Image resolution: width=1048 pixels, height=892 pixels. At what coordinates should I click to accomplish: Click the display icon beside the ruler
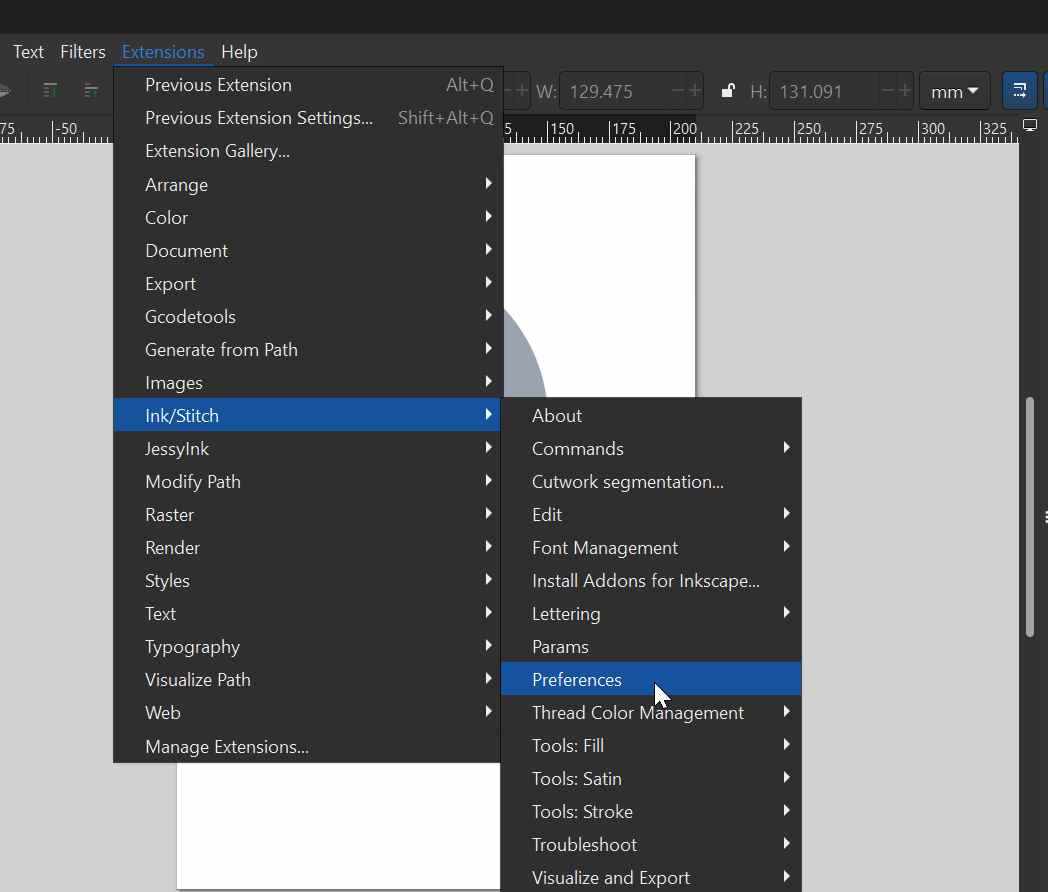[1030, 125]
